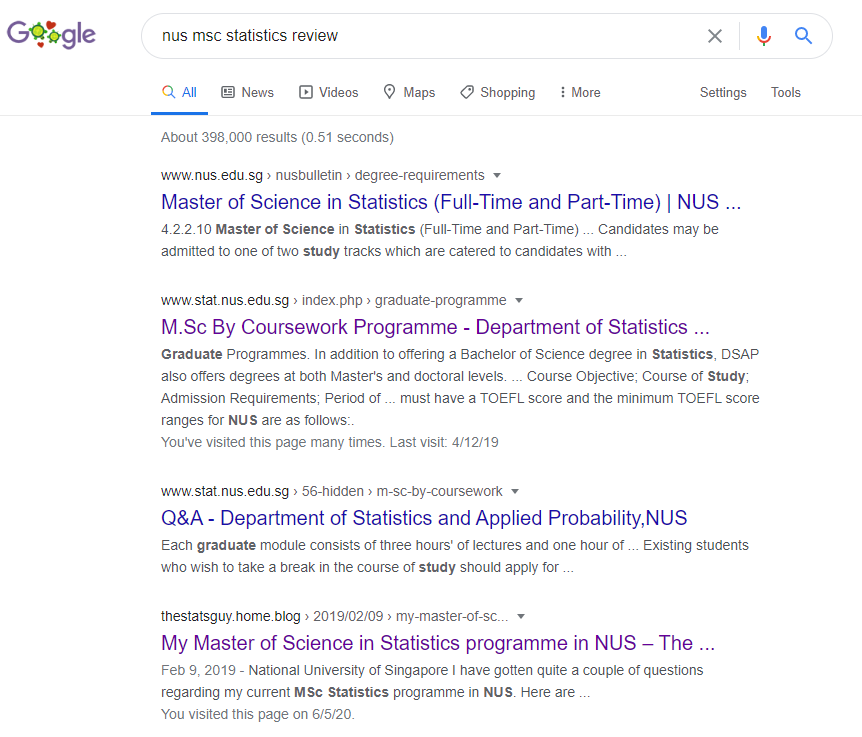
Task: Expand dropdown arrow beside nusbulletin degree-requirements URL
Action: coord(497,175)
